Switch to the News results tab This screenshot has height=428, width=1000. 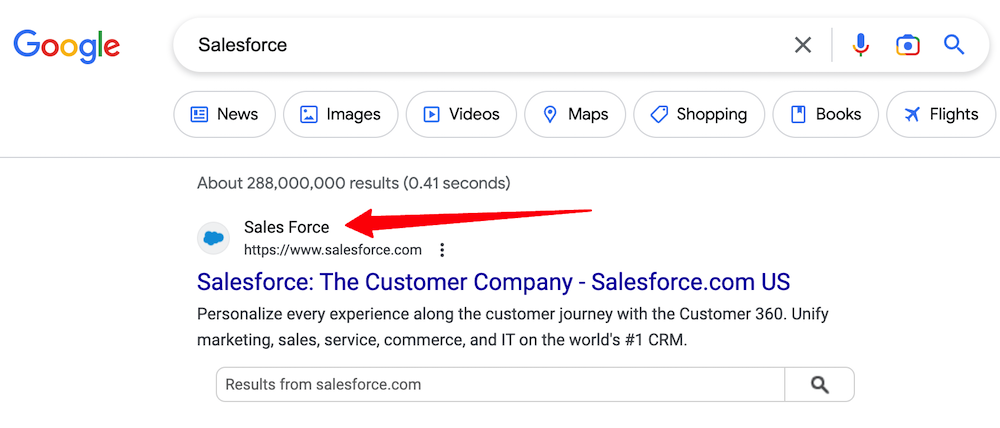[224, 114]
